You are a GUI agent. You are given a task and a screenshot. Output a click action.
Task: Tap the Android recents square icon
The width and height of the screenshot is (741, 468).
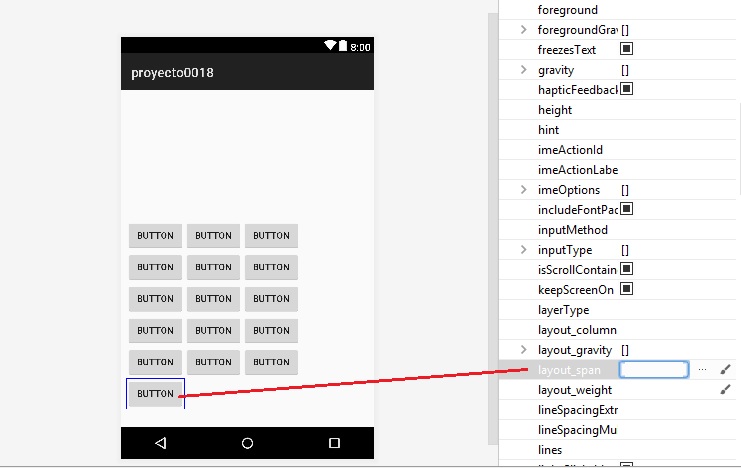tap(334, 443)
